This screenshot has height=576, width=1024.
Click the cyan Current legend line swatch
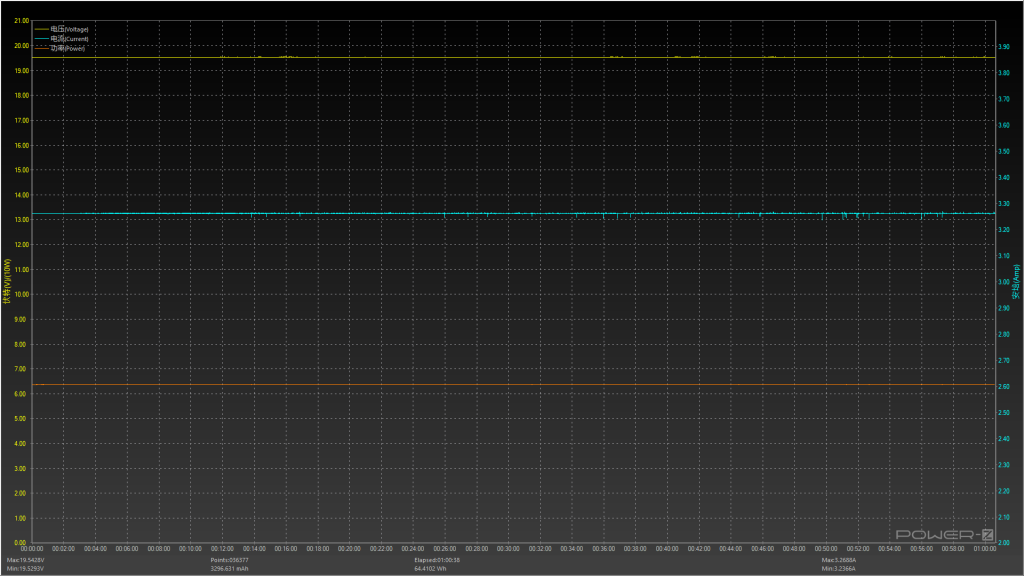[42, 39]
